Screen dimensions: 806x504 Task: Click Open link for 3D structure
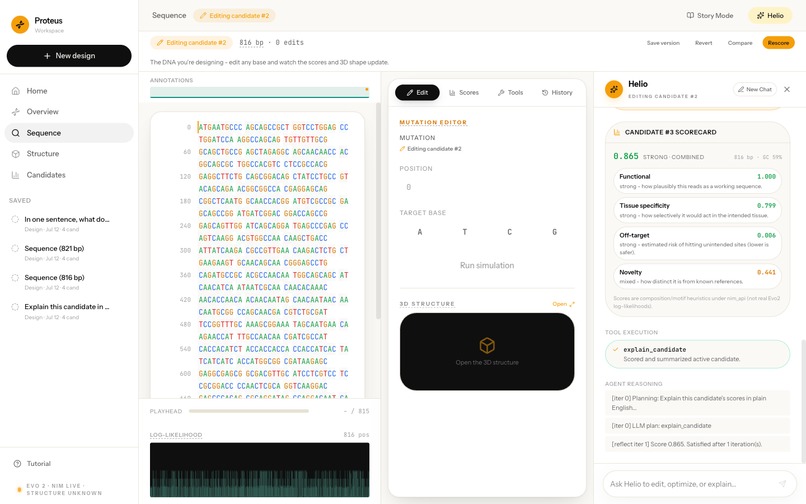(563, 304)
